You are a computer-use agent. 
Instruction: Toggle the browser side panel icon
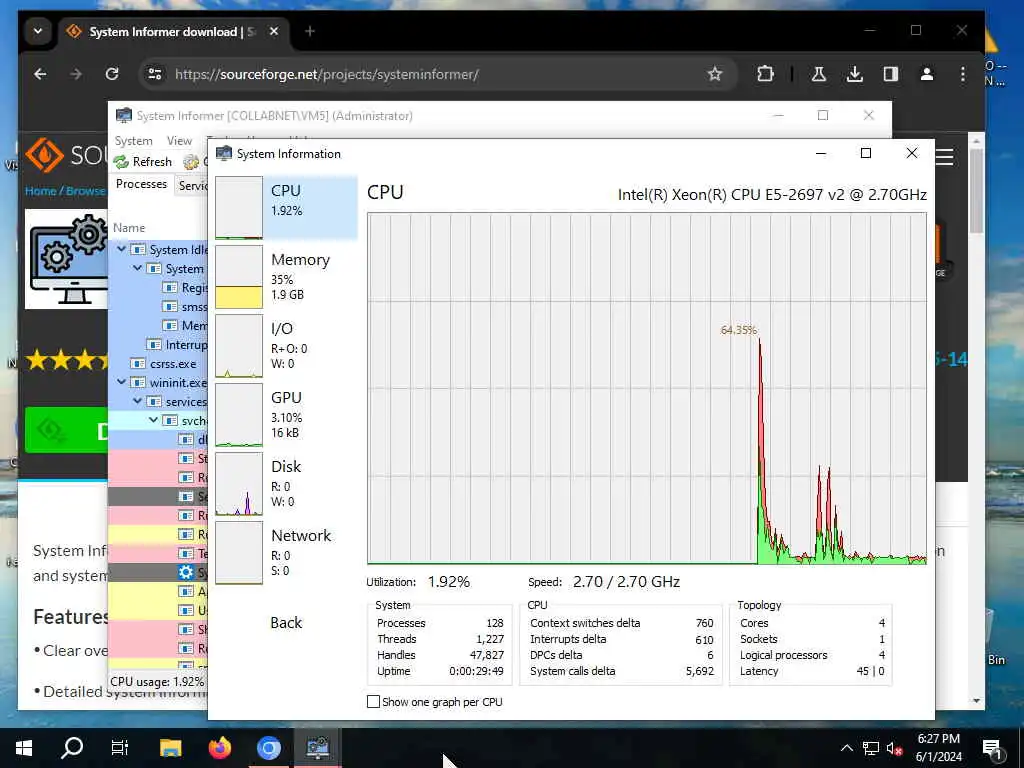[x=890, y=74]
